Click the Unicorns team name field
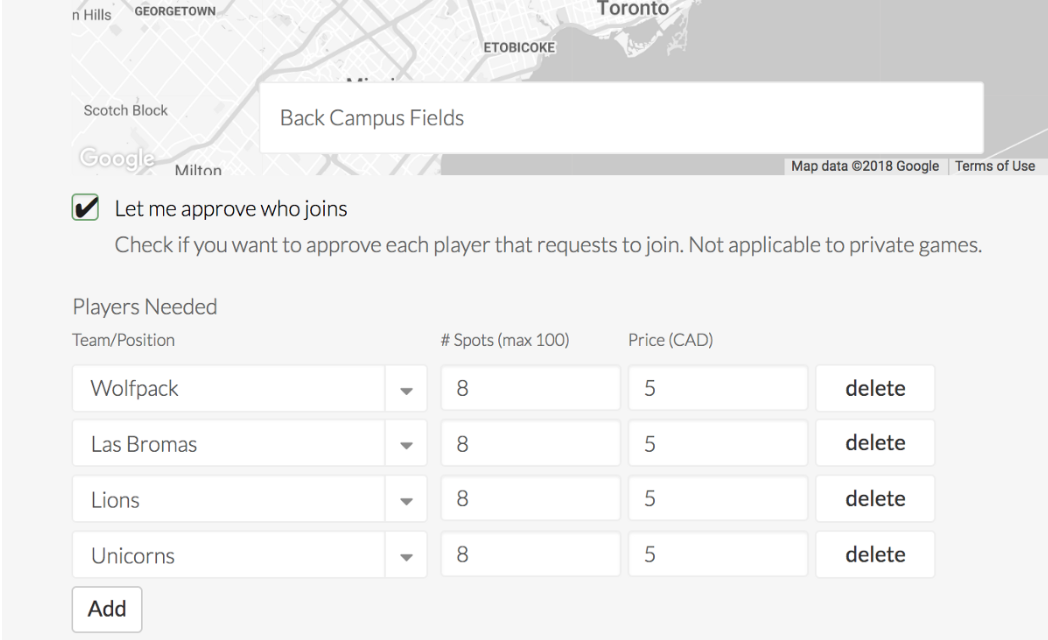The height and width of the screenshot is (640, 1048). point(229,555)
